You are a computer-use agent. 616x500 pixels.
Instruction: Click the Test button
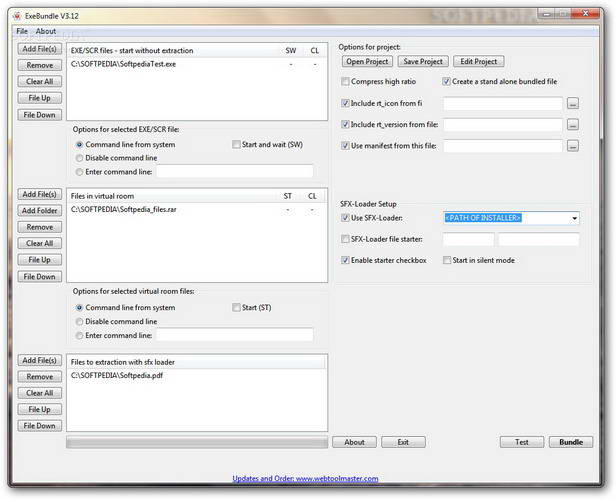pyautogui.click(x=522, y=442)
